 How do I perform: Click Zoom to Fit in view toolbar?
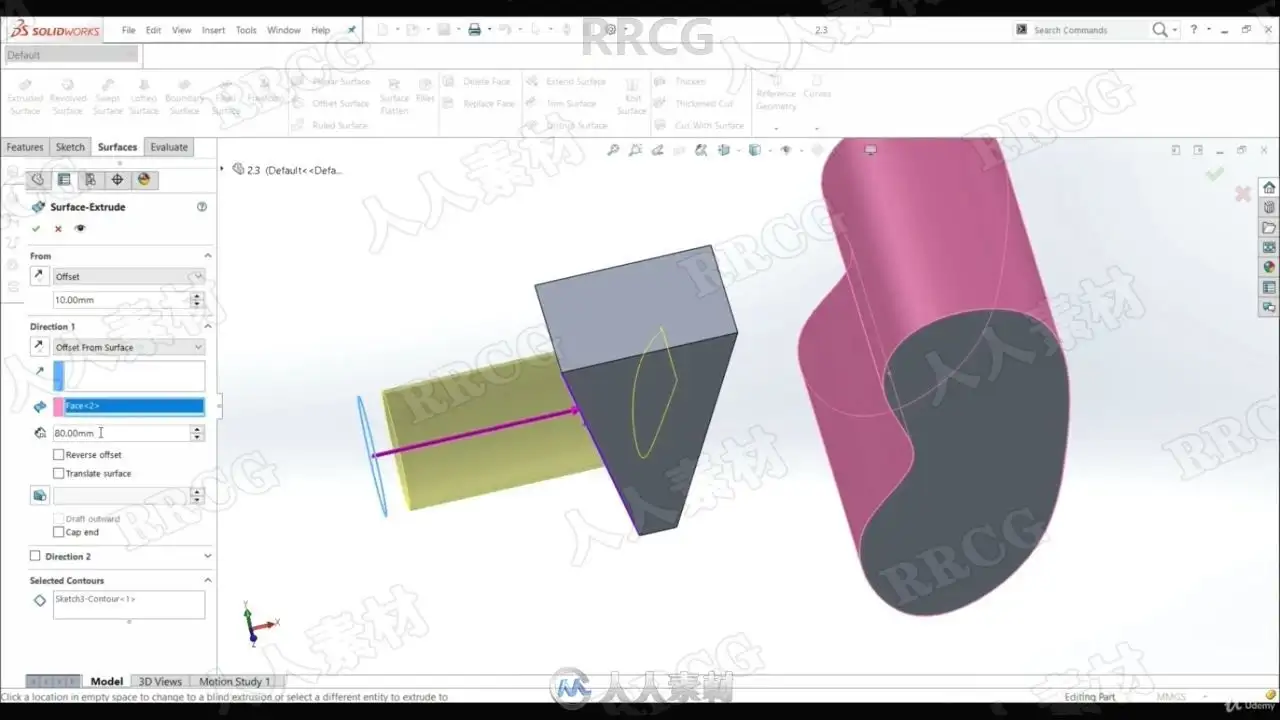click(613, 150)
